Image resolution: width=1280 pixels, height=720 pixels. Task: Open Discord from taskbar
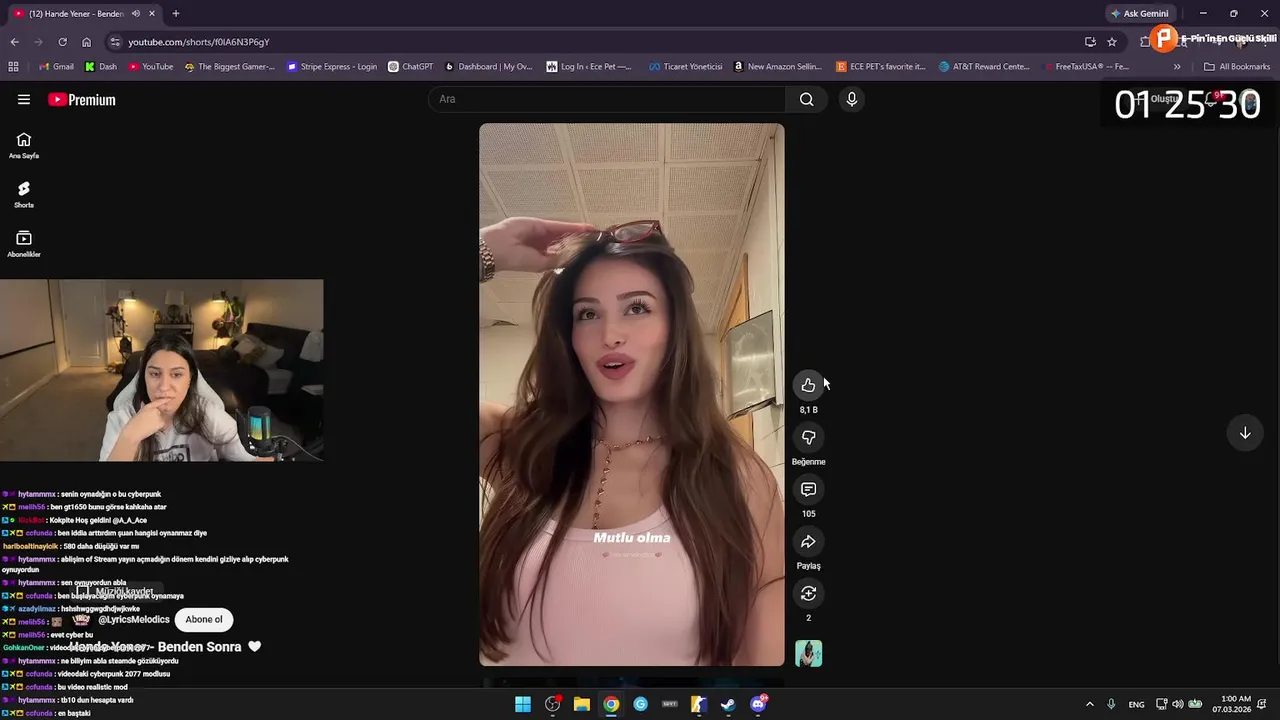[x=758, y=704]
